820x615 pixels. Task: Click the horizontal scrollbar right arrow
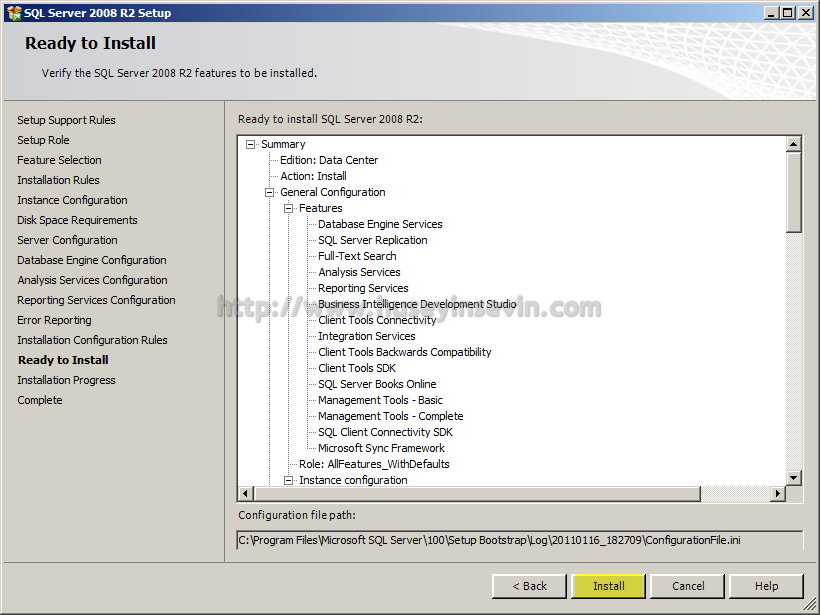click(x=778, y=493)
